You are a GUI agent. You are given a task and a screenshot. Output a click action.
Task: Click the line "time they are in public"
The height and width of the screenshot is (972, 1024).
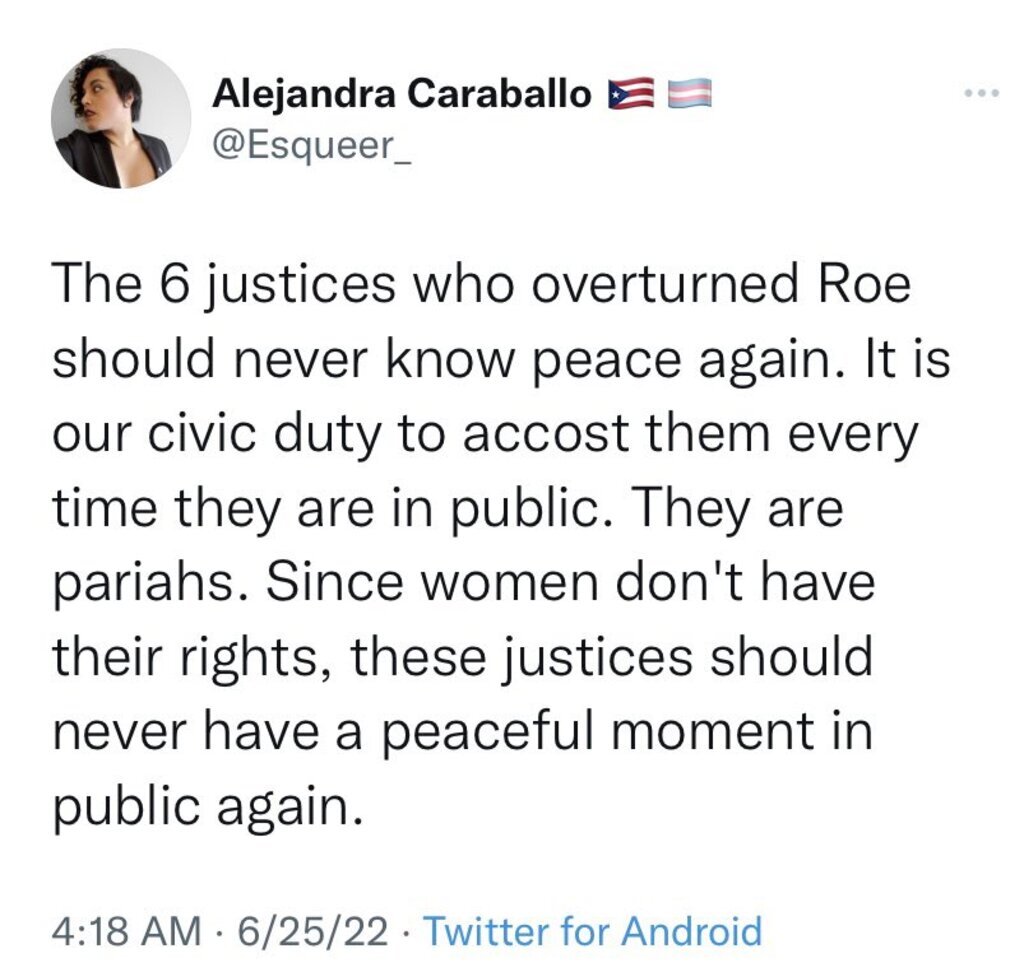click(x=448, y=510)
